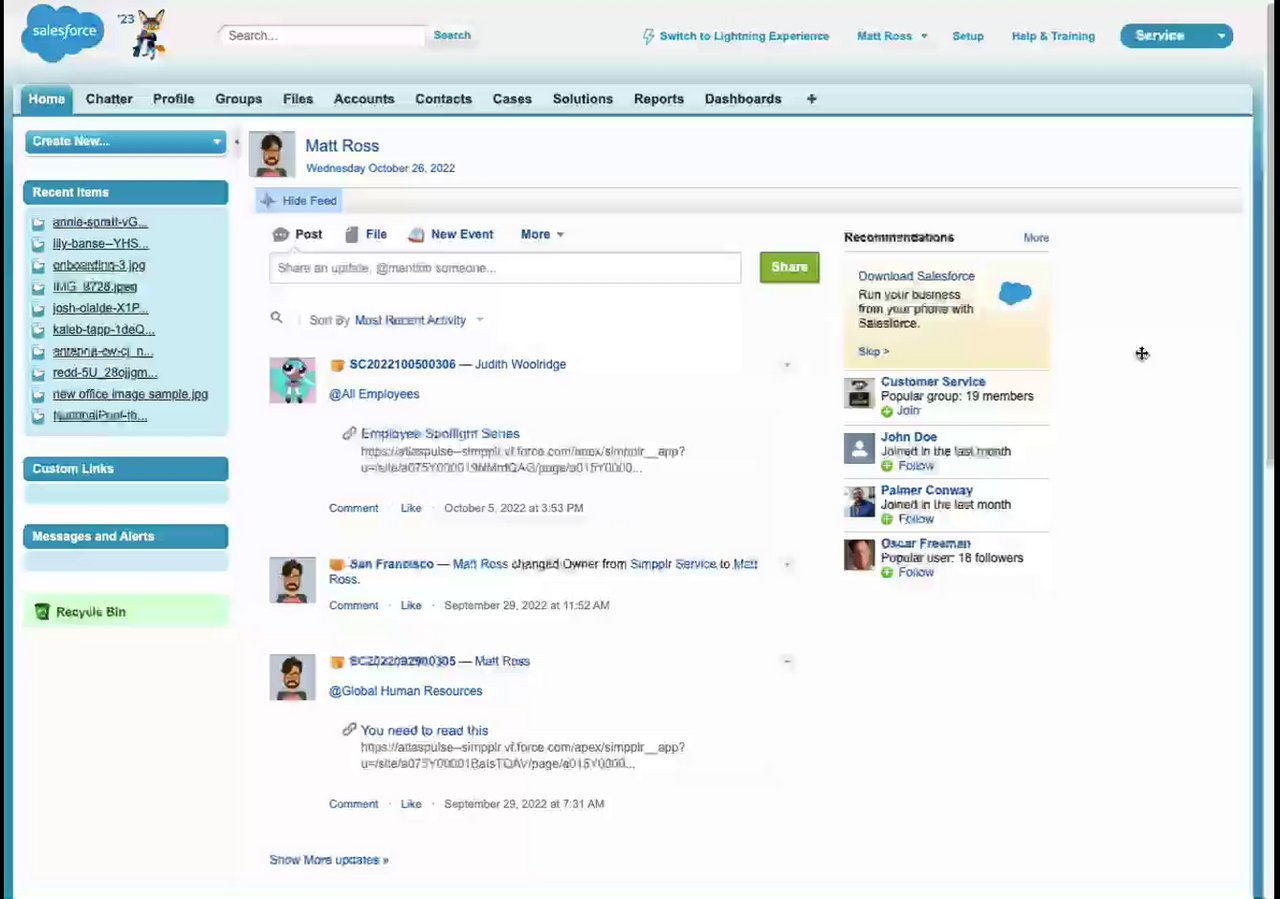This screenshot has height=899, width=1280.
Task: Click case icon beside SC2022092900305
Action: [337, 662]
